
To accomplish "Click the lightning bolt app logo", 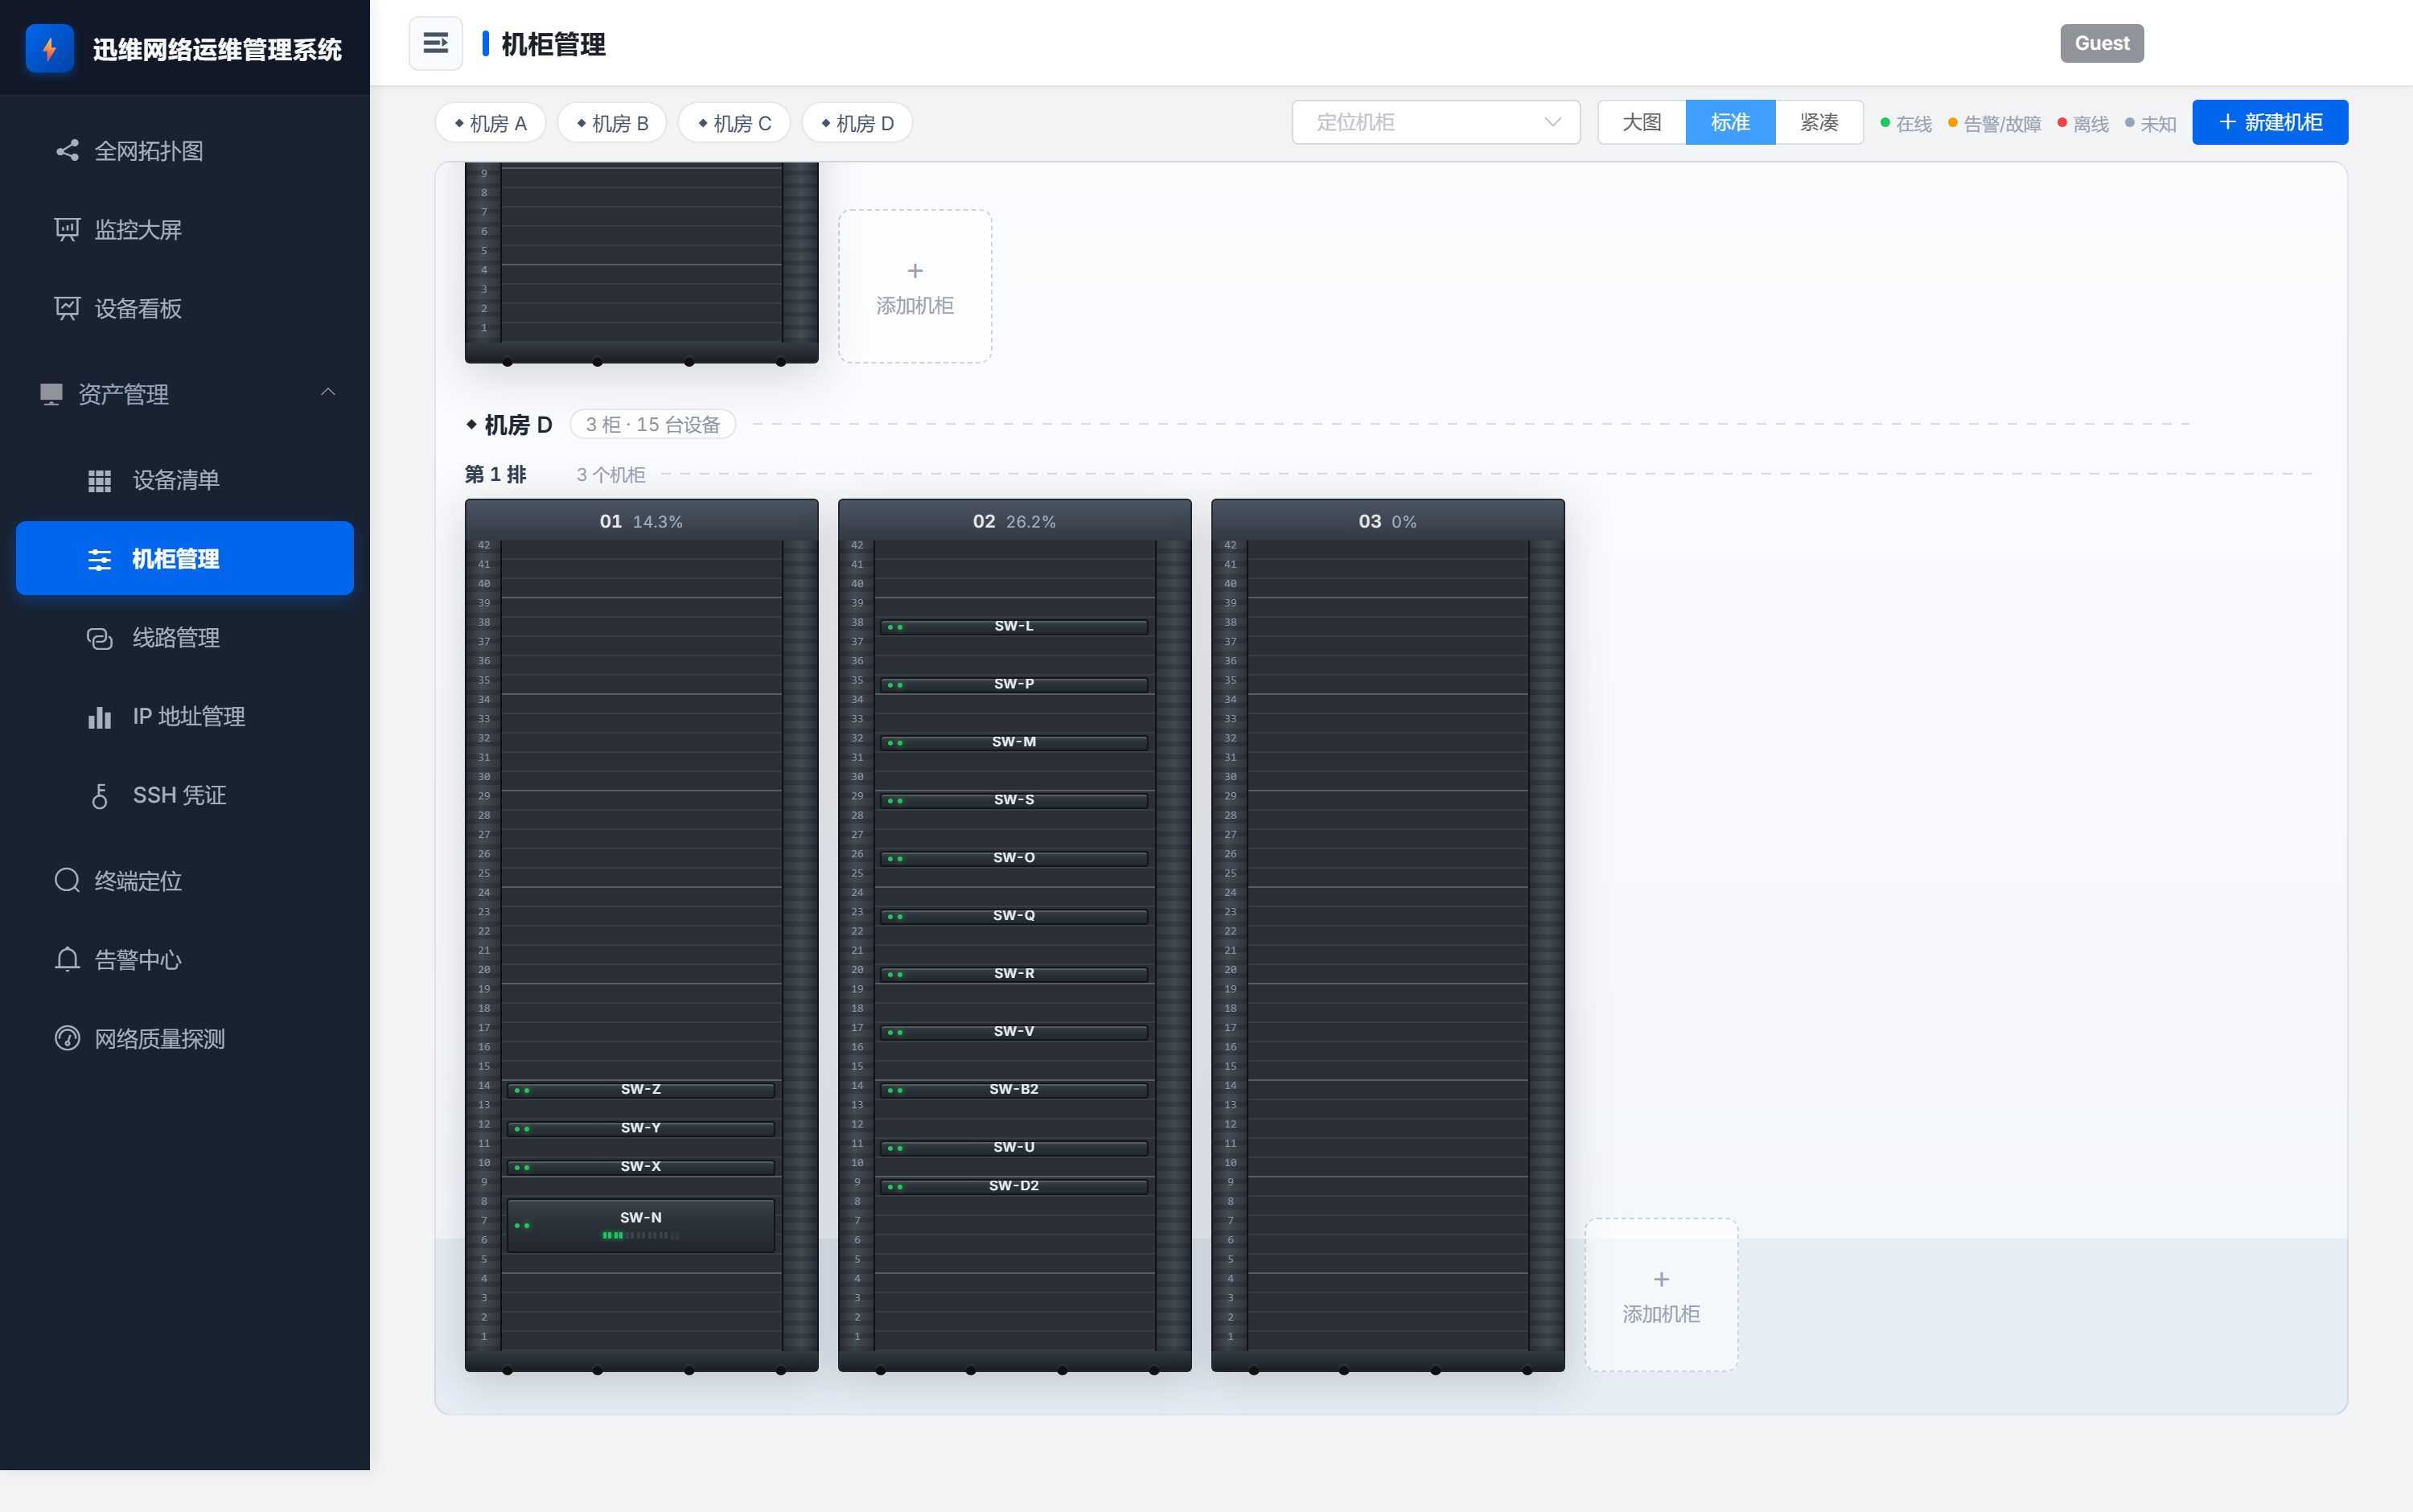I will tap(49, 48).
